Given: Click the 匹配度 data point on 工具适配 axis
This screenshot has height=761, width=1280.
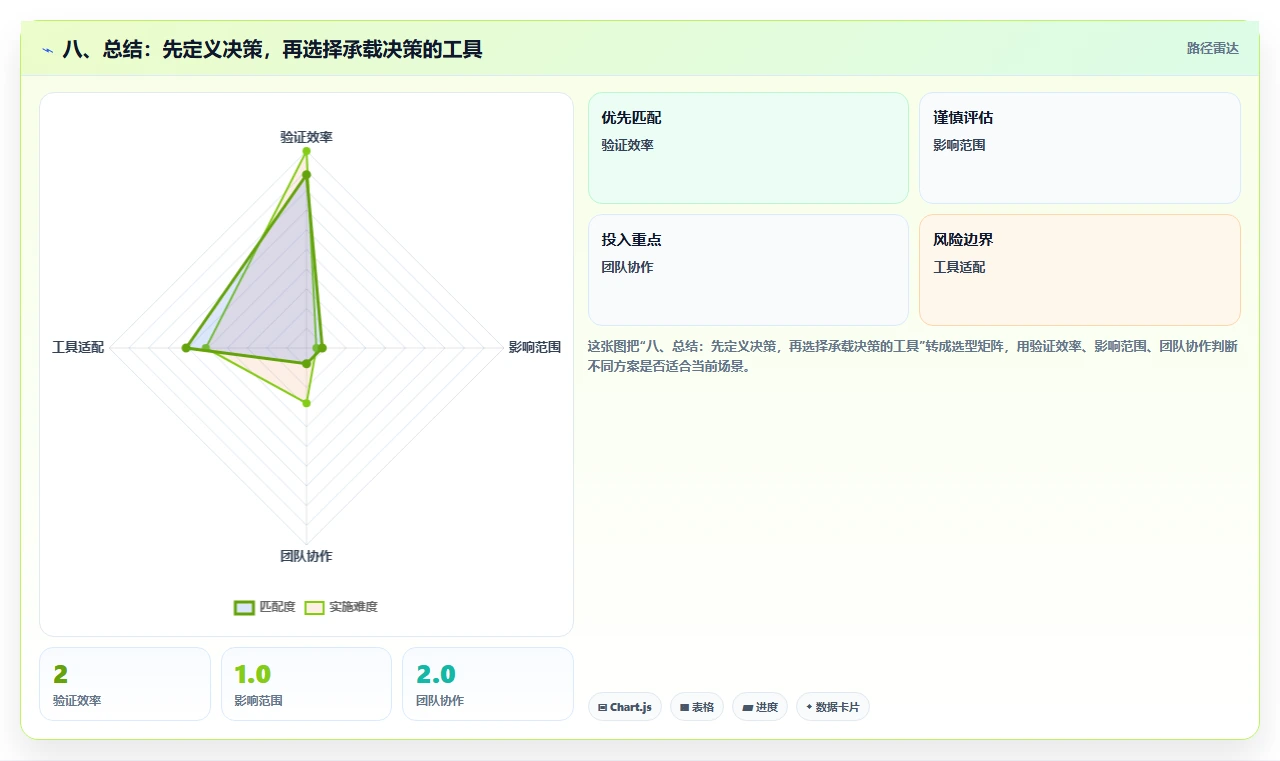Looking at the screenshot, I should click(x=186, y=348).
